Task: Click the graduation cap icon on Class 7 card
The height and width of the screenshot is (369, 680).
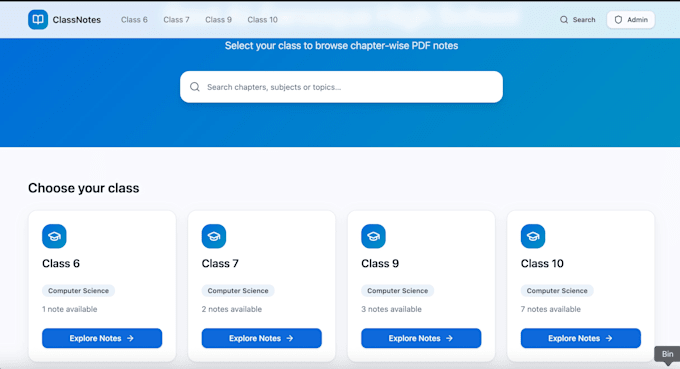Action: click(x=214, y=236)
